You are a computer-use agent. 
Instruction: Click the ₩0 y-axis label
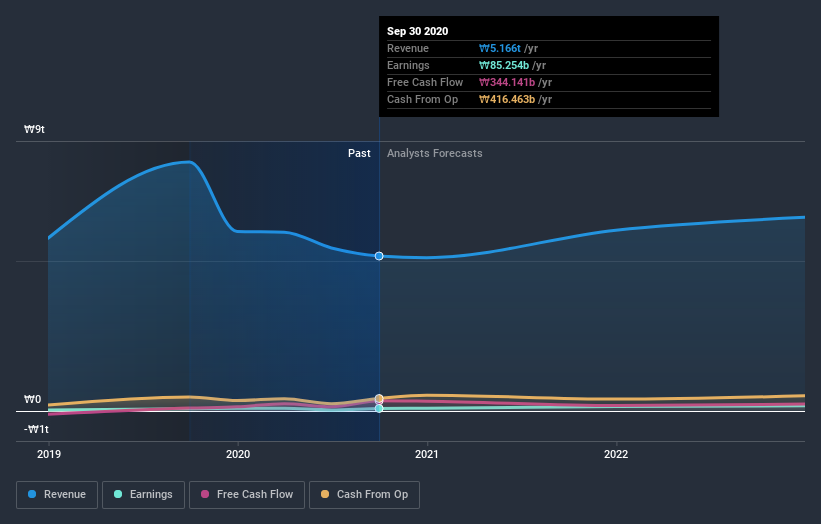[32, 399]
